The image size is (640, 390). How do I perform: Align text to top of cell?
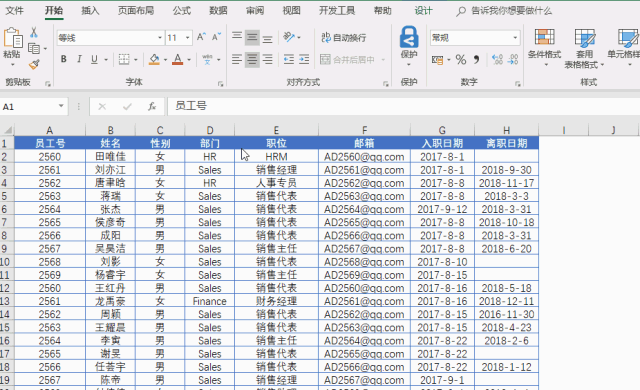click(x=237, y=38)
